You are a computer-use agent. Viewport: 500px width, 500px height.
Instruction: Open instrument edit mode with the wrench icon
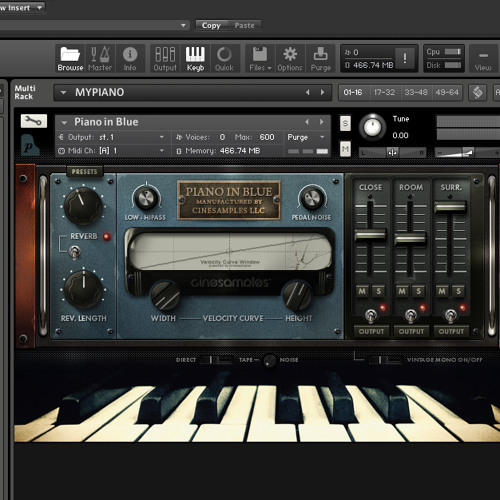(x=34, y=121)
